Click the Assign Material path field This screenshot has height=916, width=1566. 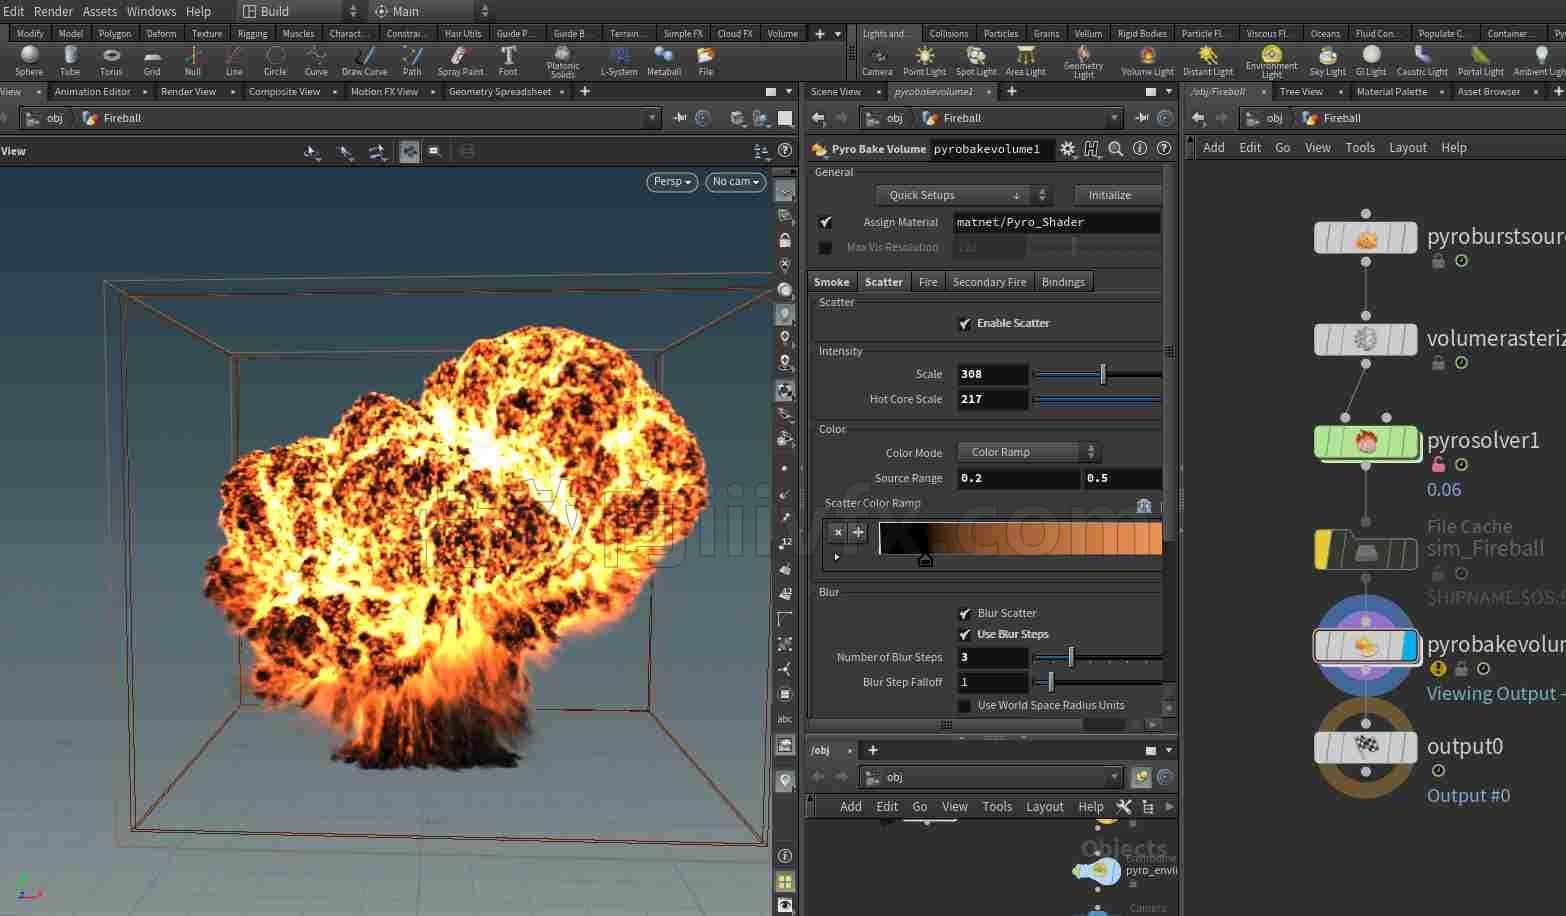pyautogui.click(x=1057, y=222)
